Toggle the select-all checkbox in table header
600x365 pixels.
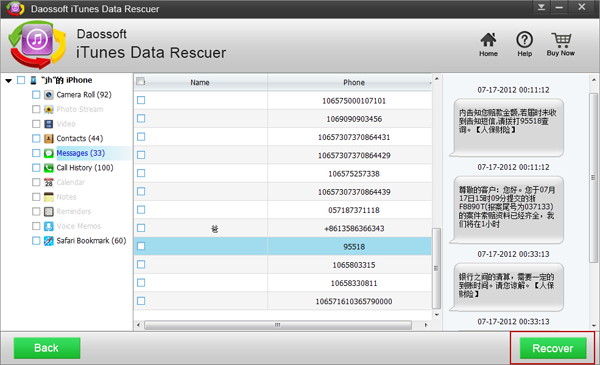[140, 81]
